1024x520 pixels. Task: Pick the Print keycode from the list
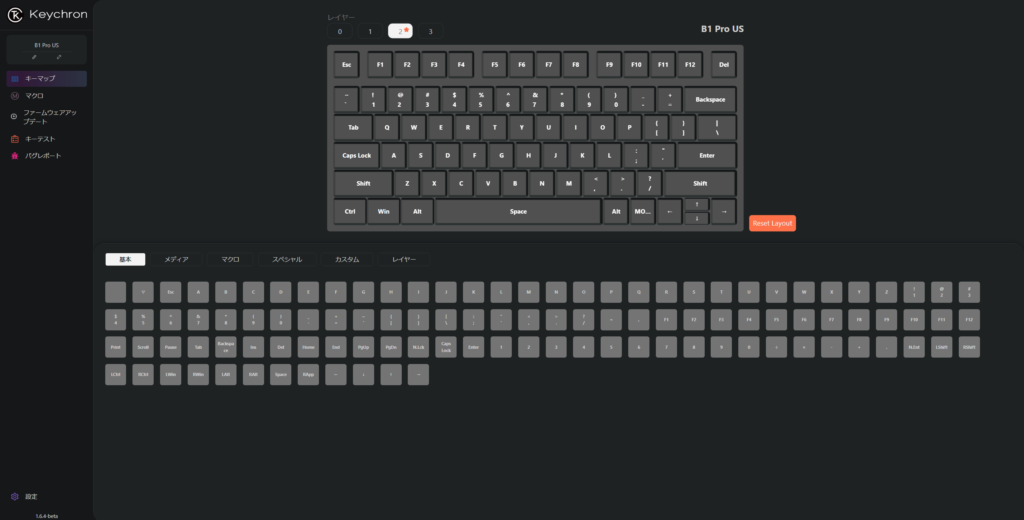click(116, 347)
